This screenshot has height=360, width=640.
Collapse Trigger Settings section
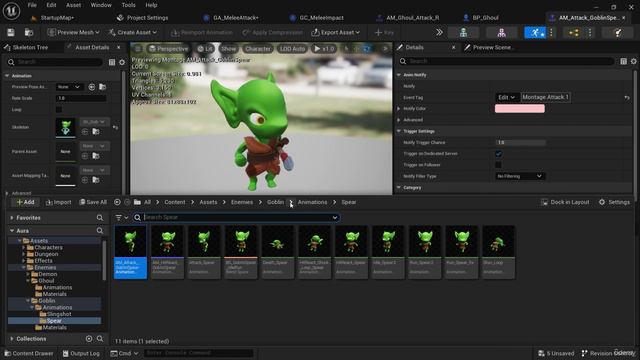tap(399, 131)
